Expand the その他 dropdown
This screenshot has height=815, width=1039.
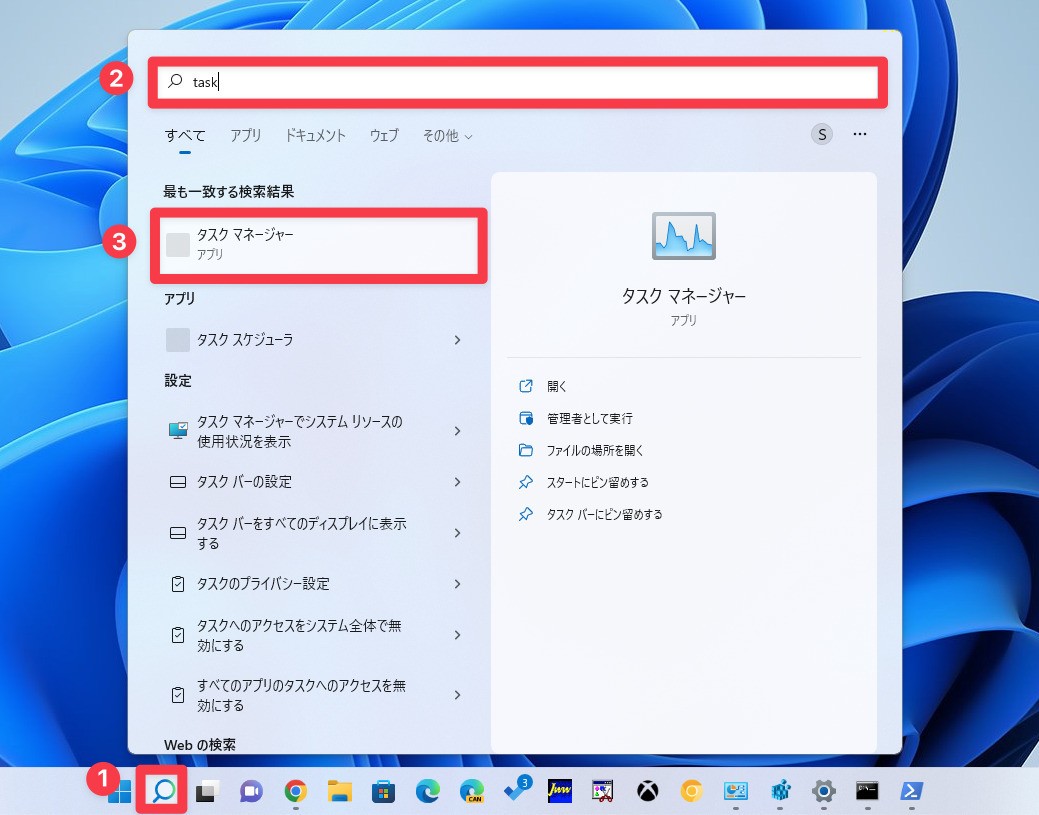click(447, 136)
